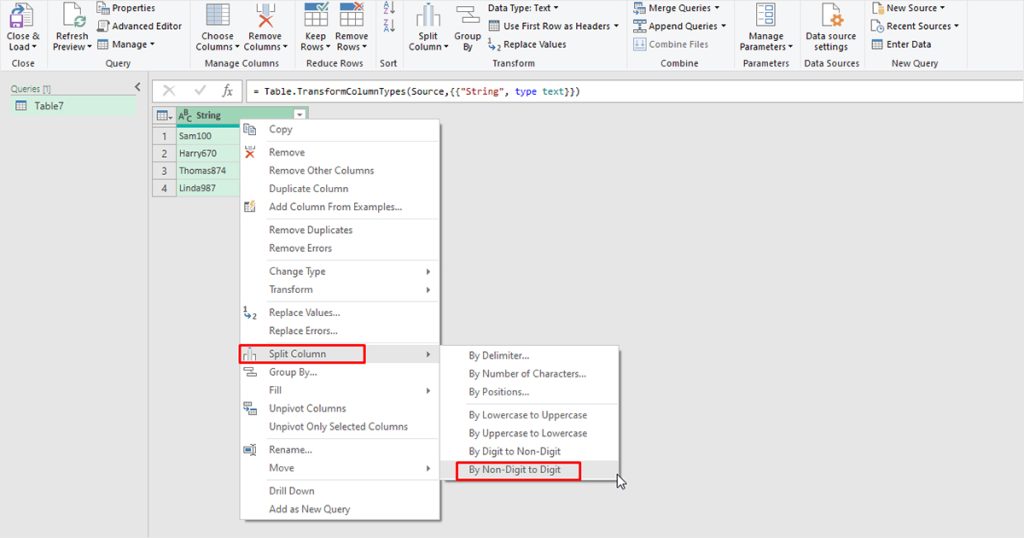Click the ribbon Group By icon
1024x538 pixels.
click(468, 16)
